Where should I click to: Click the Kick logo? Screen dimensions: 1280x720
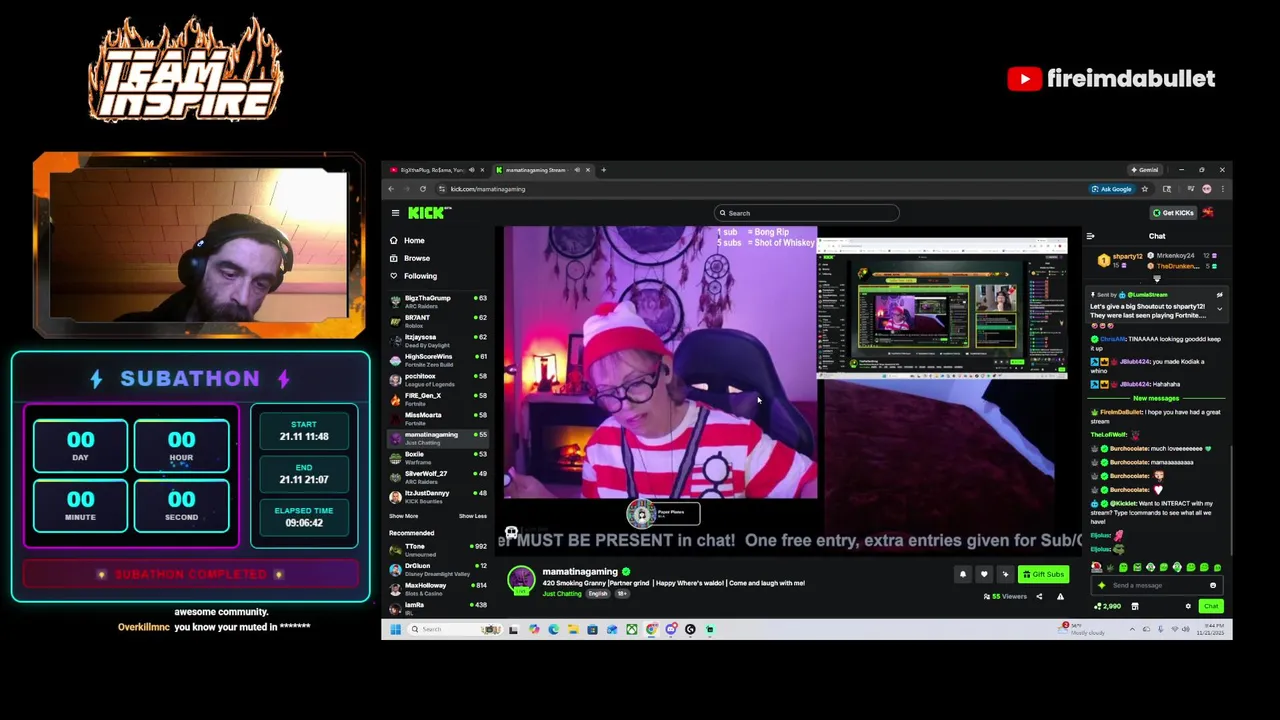[x=429, y=213]
